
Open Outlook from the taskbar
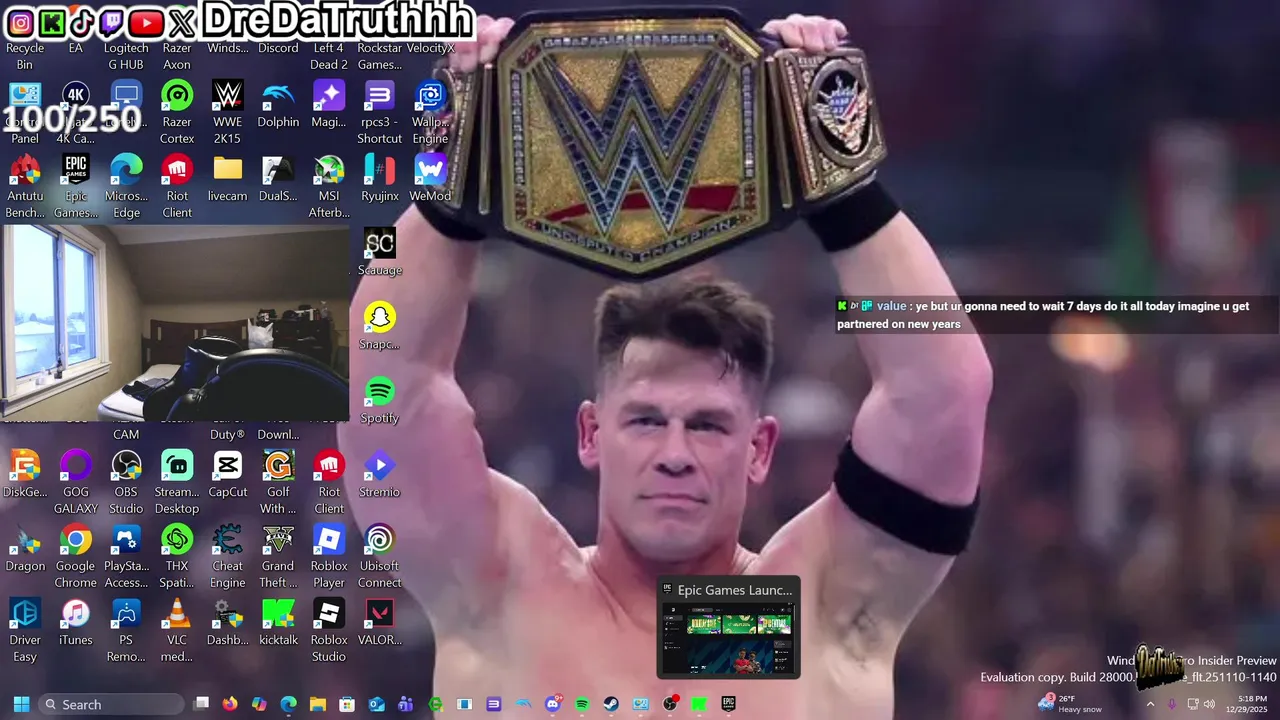[x=377, y=704]
